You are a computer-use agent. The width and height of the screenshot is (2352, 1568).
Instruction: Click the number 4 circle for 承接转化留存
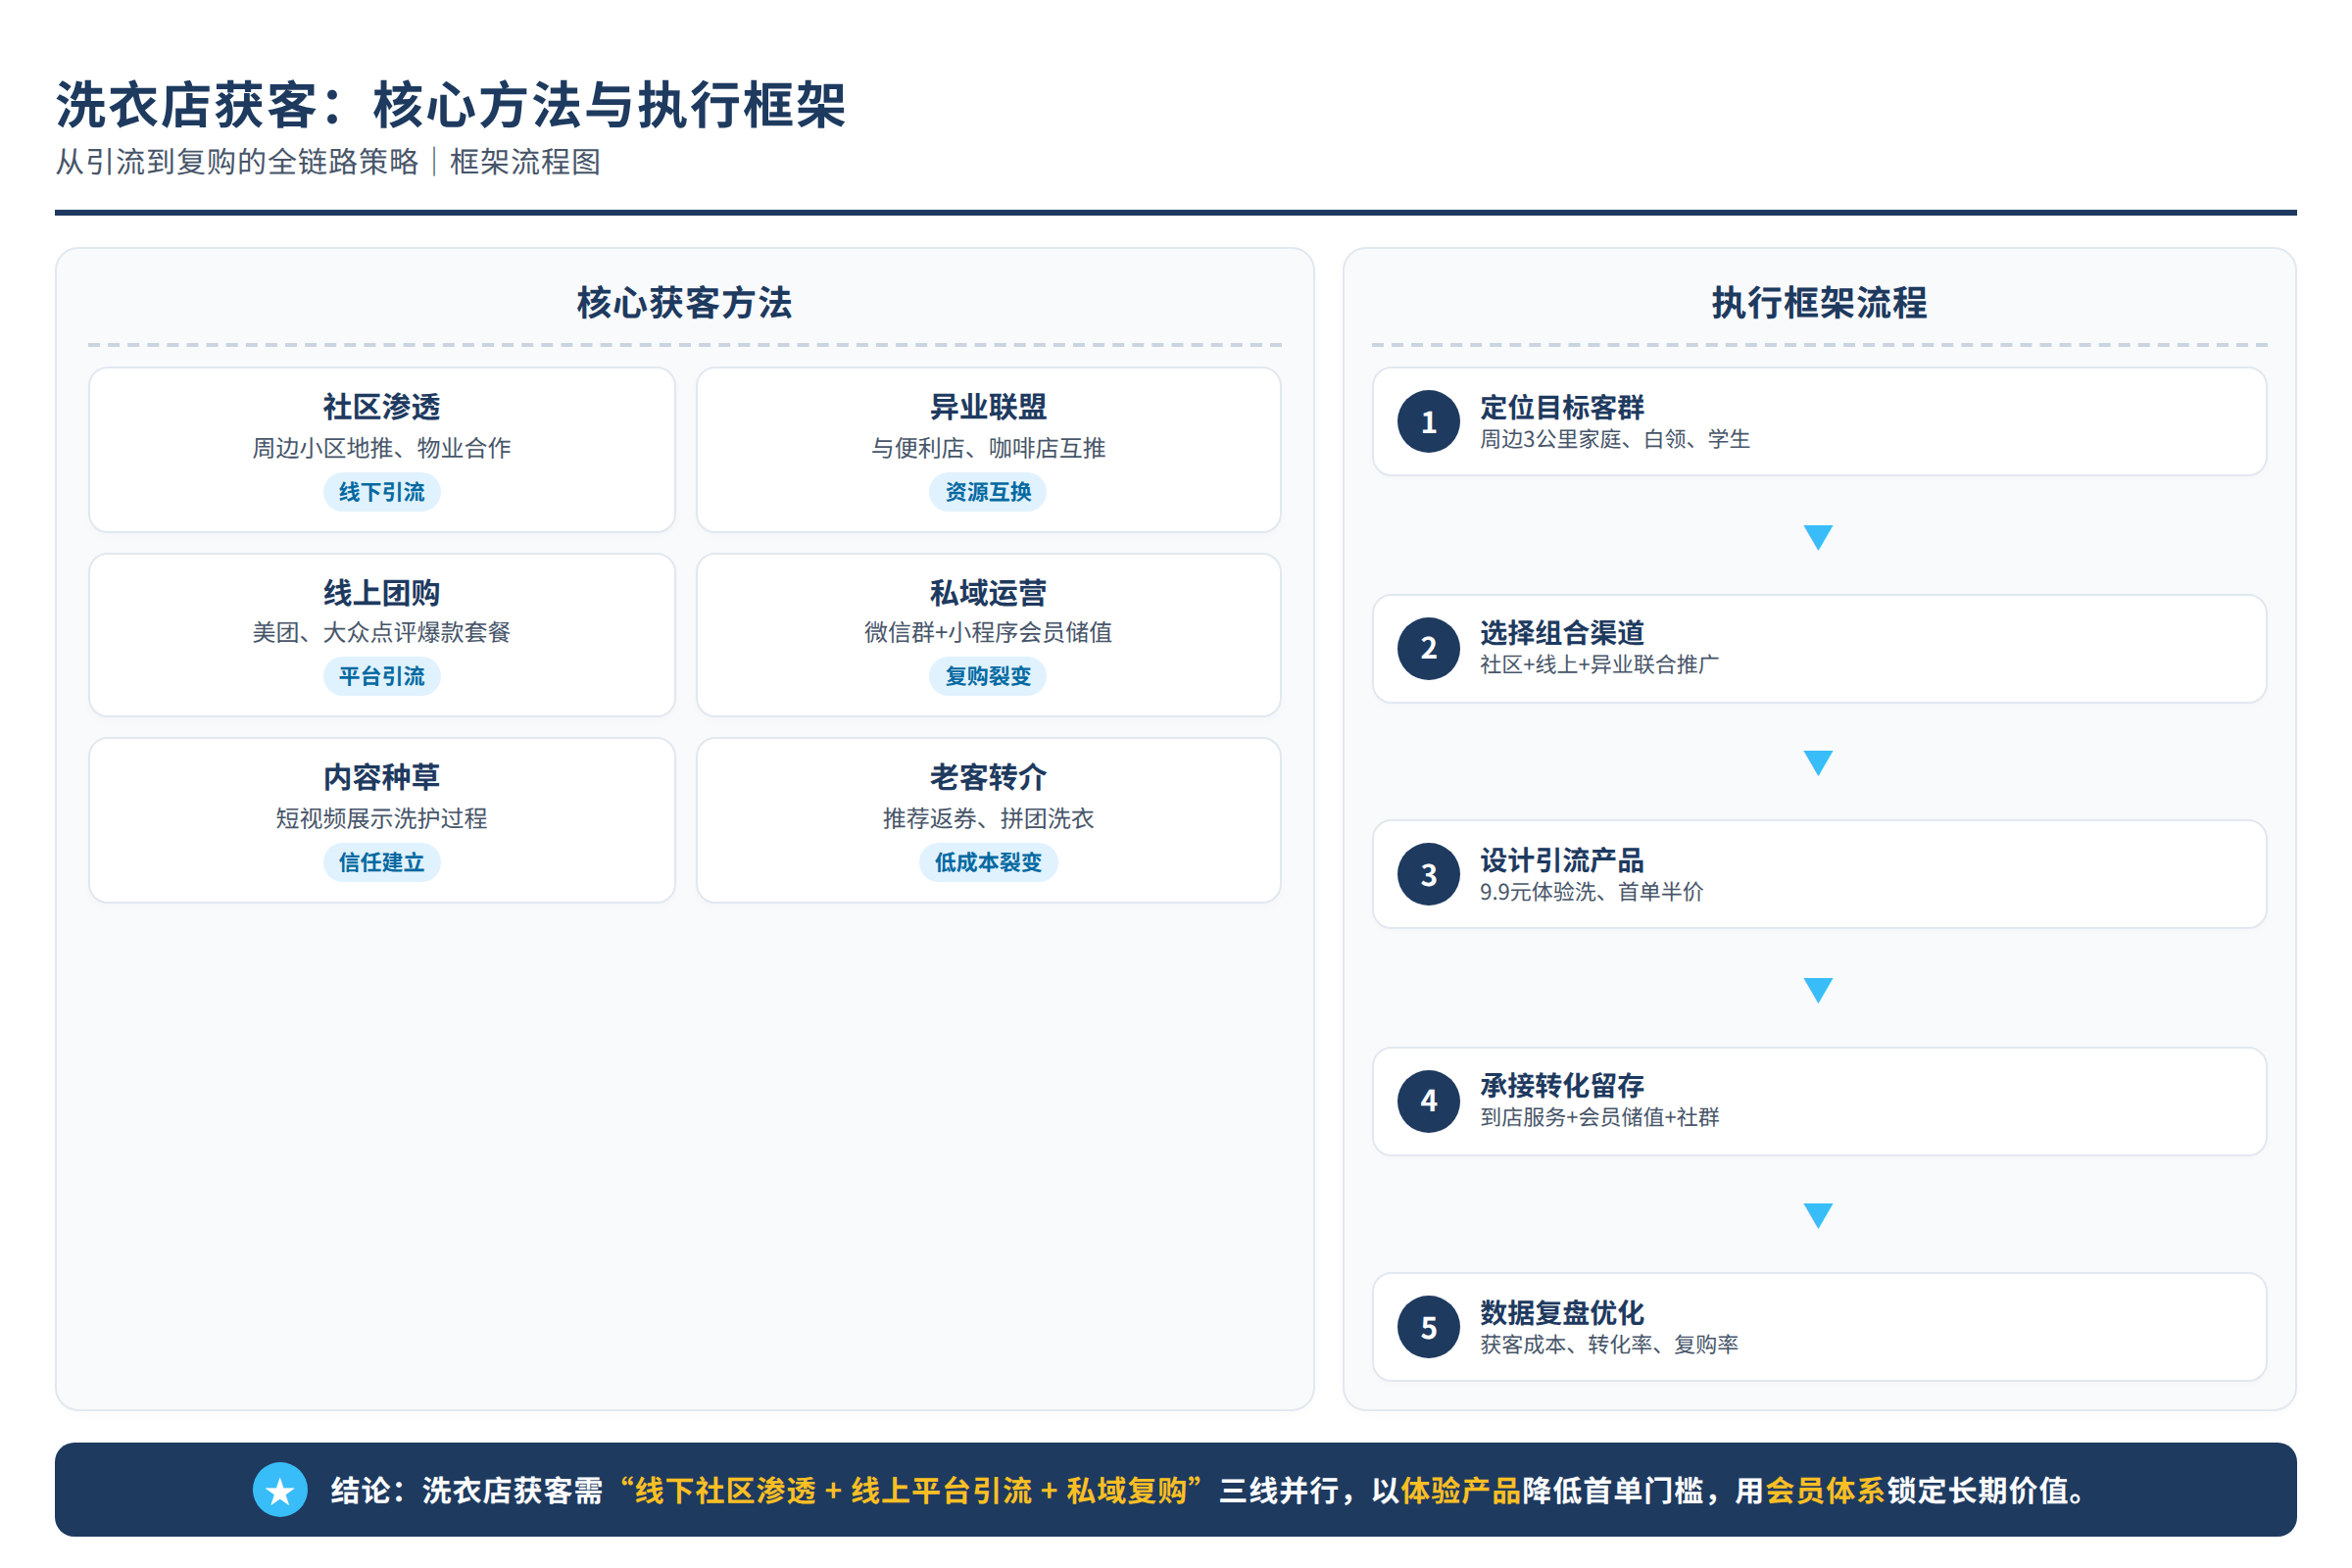point(1429,1101)
